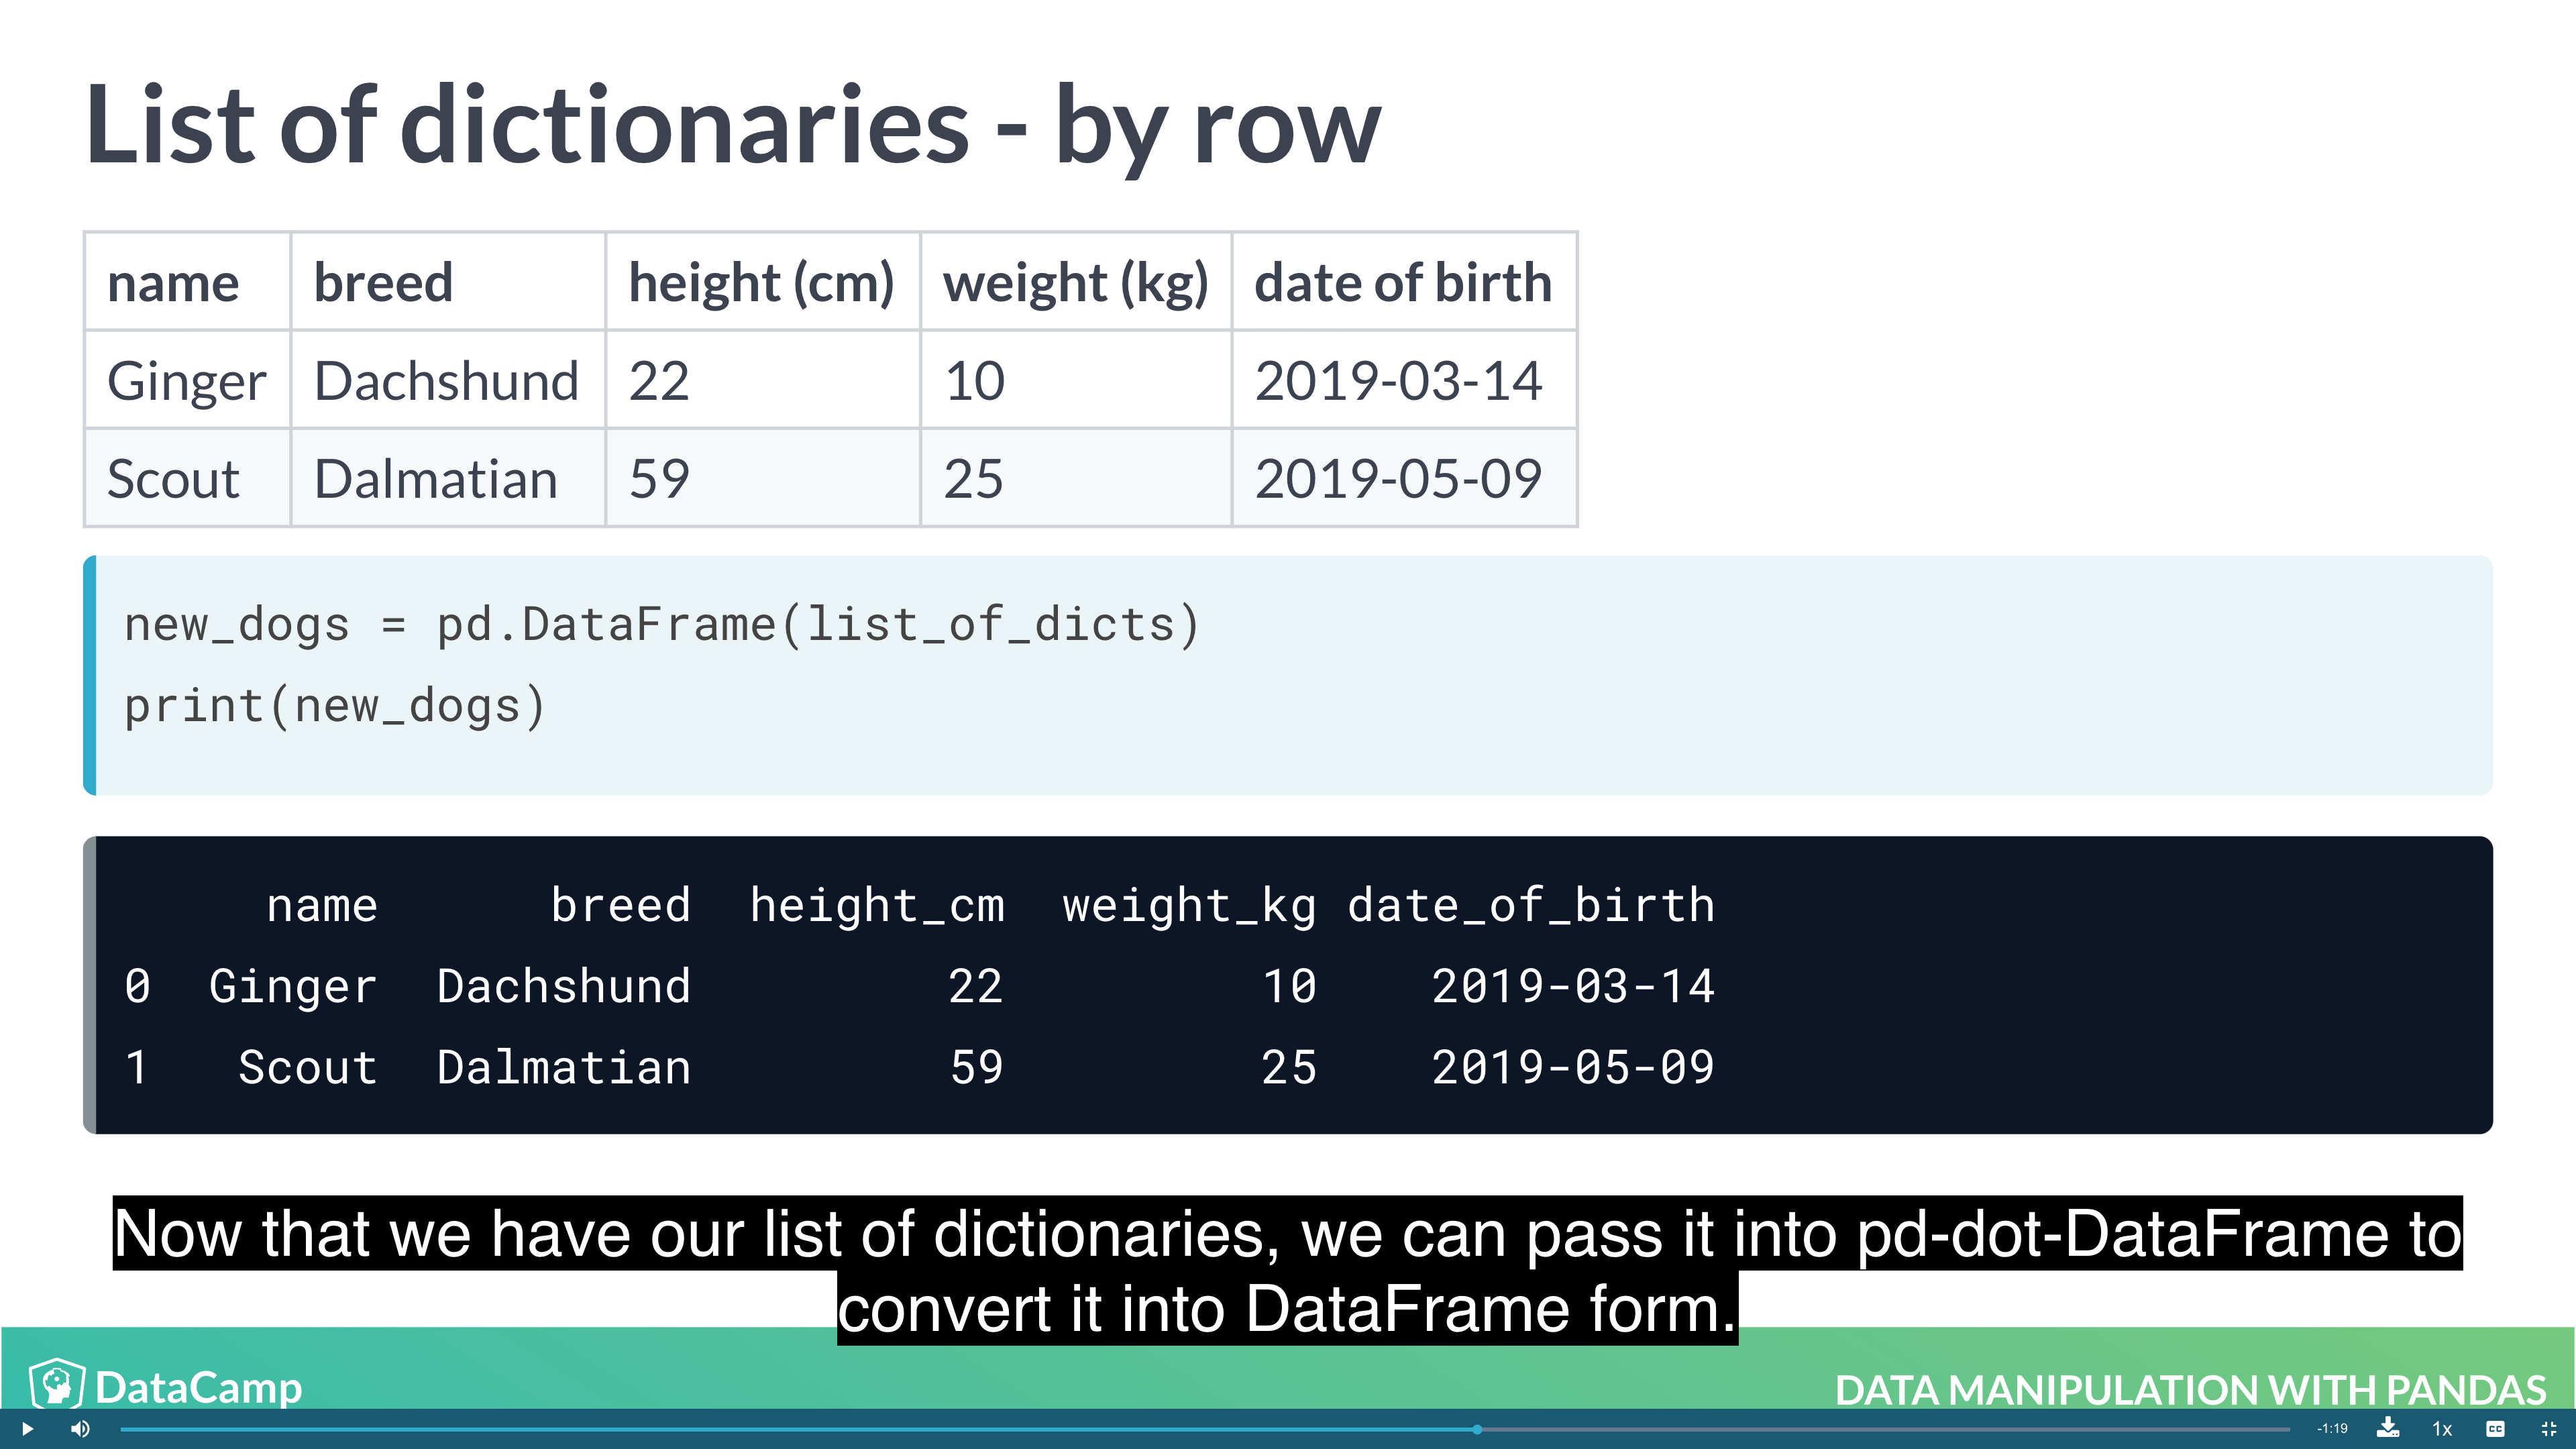This screenshot has width=2576, height=1449.
Task: Click the Dachshund cell in table
Action: point(446,381)
